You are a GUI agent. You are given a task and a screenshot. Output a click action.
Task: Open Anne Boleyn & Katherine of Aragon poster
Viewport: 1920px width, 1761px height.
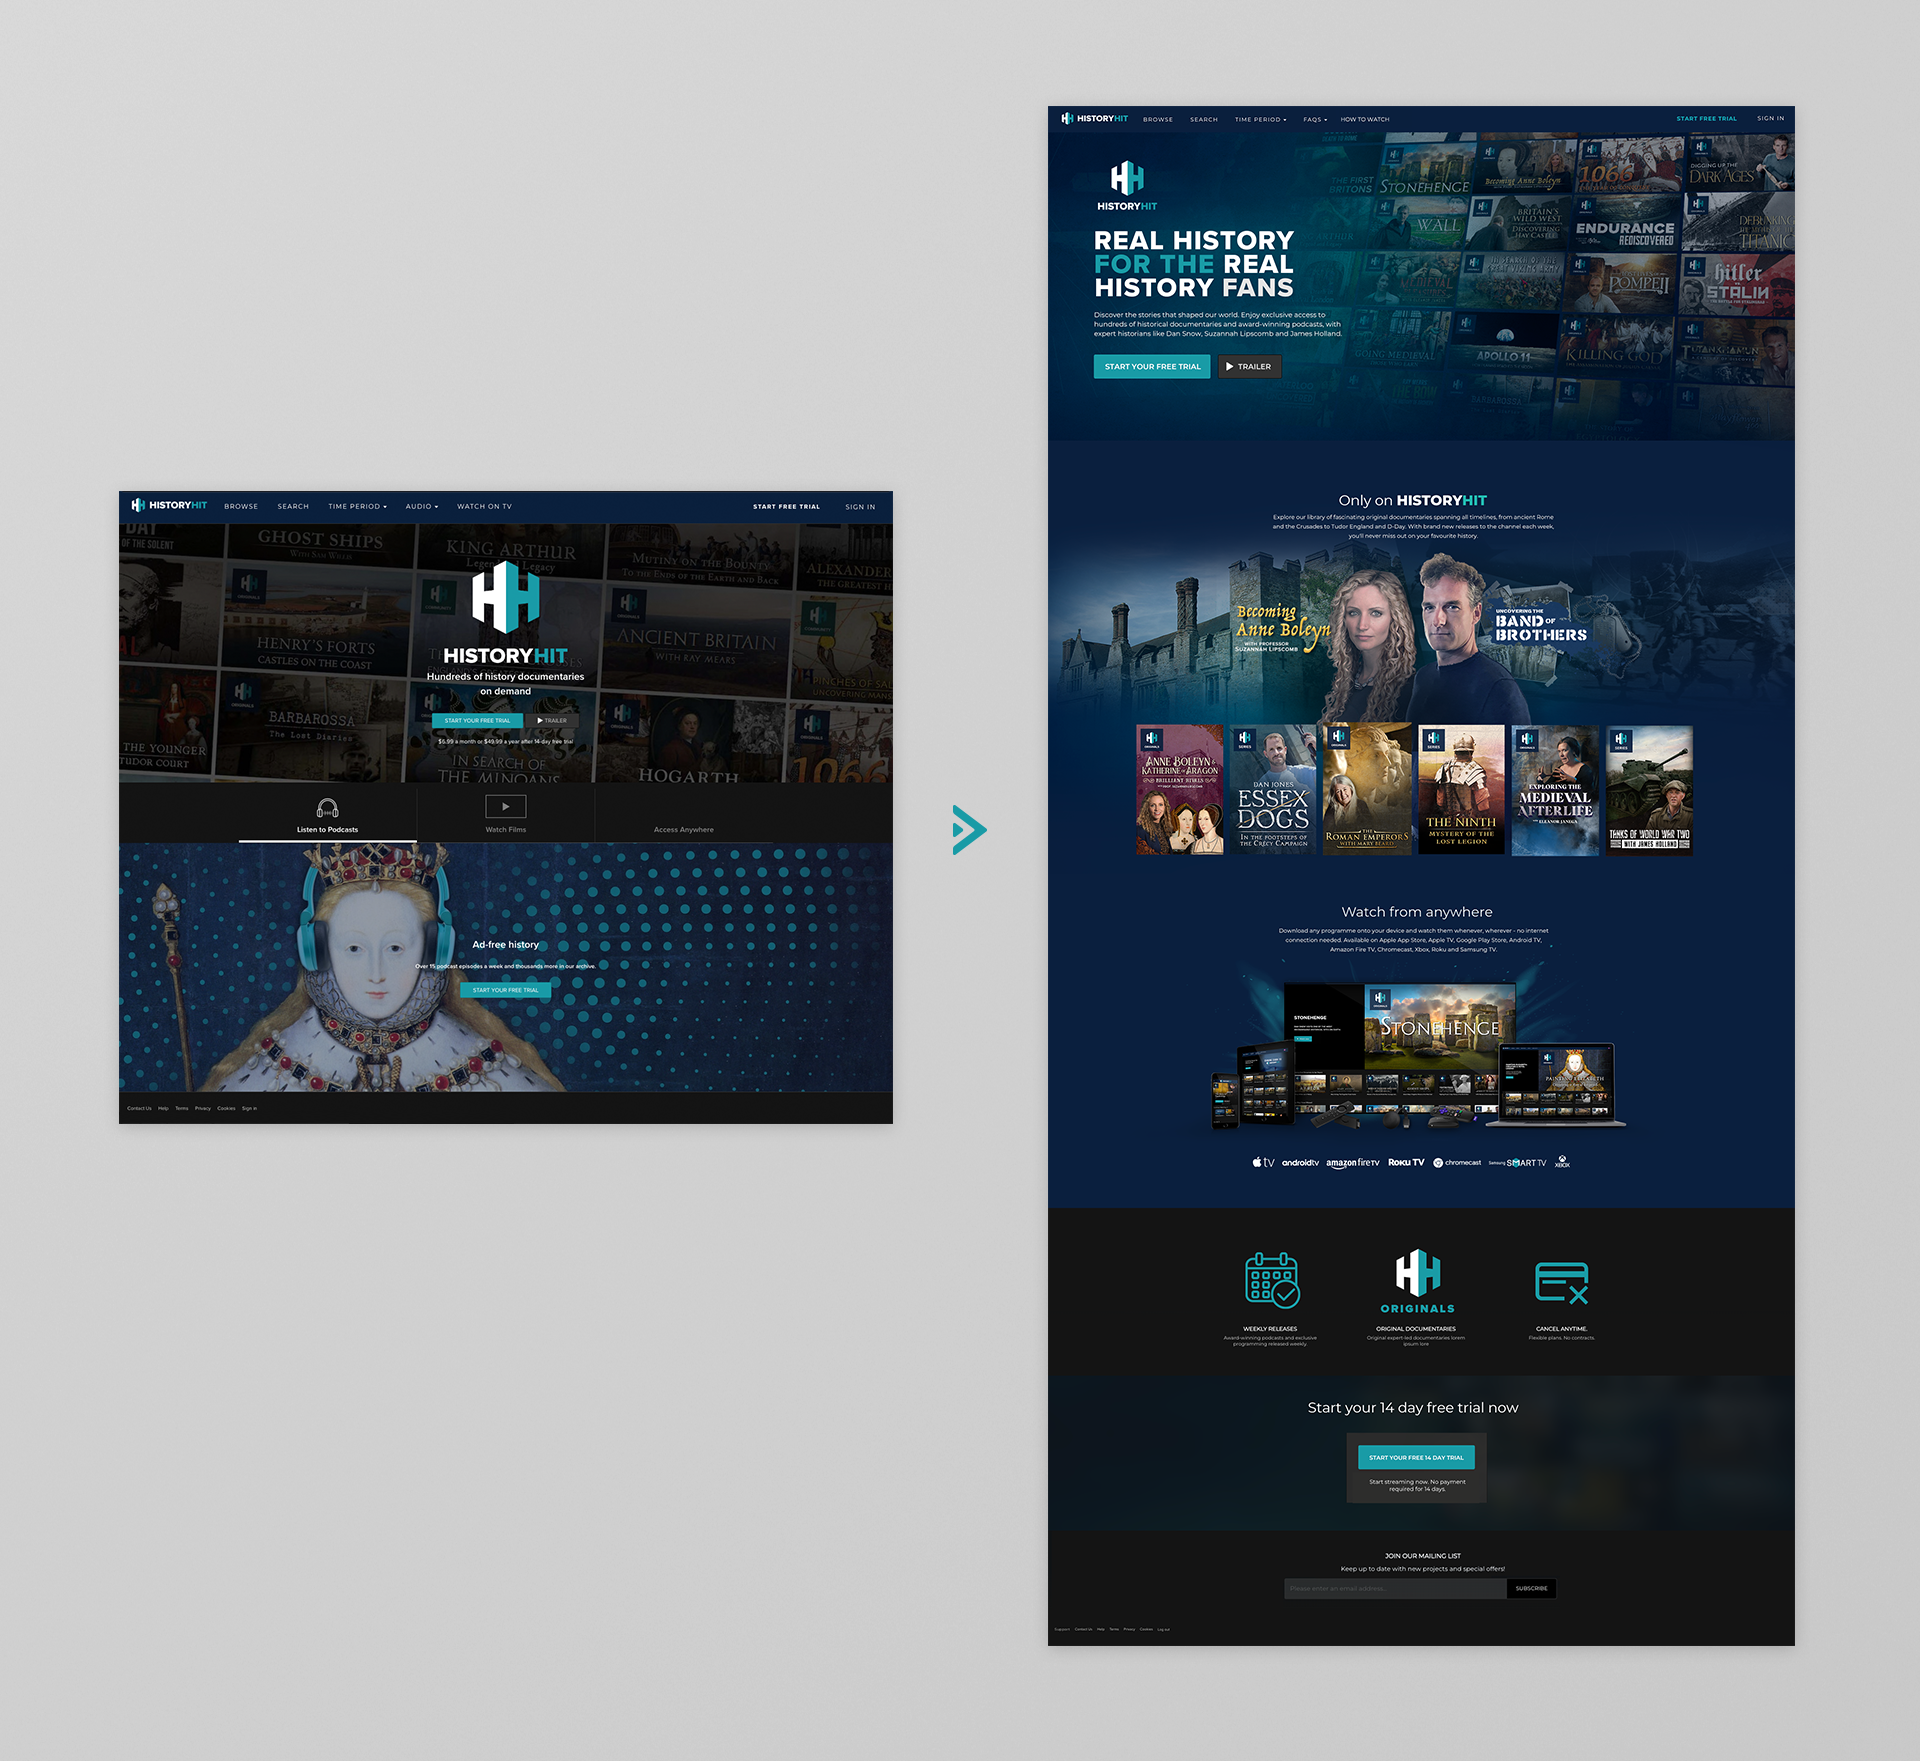pyautogui.click(x=1180, y=790)
